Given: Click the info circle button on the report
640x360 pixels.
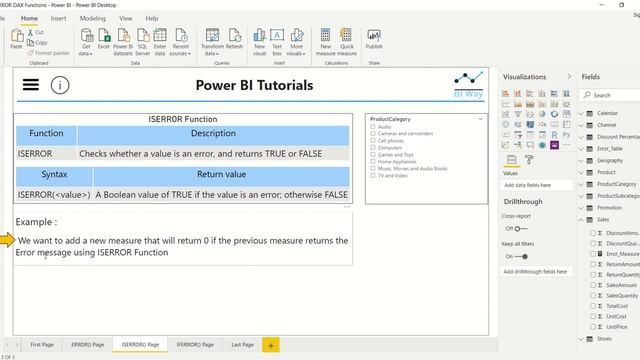Looking at the screenshot, I should [x=60, y=85].
